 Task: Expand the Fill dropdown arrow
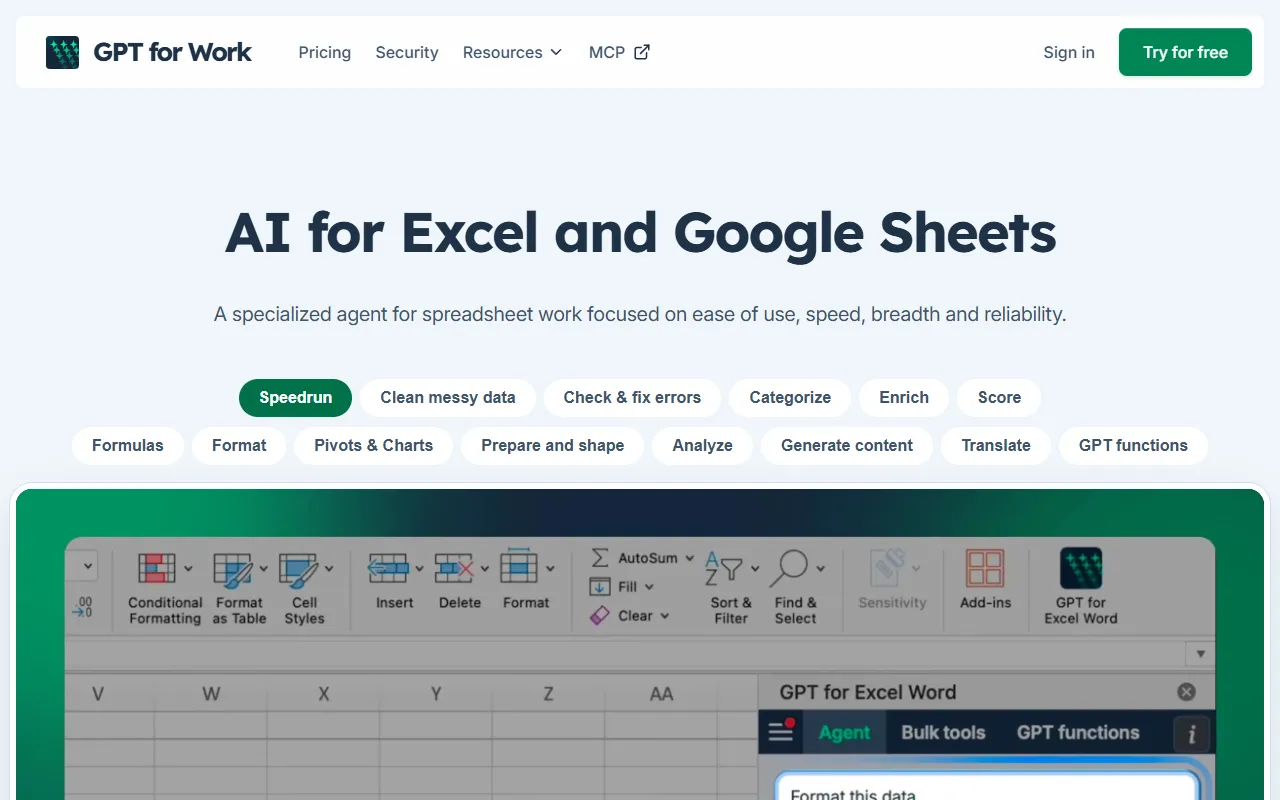coord(649,587)
